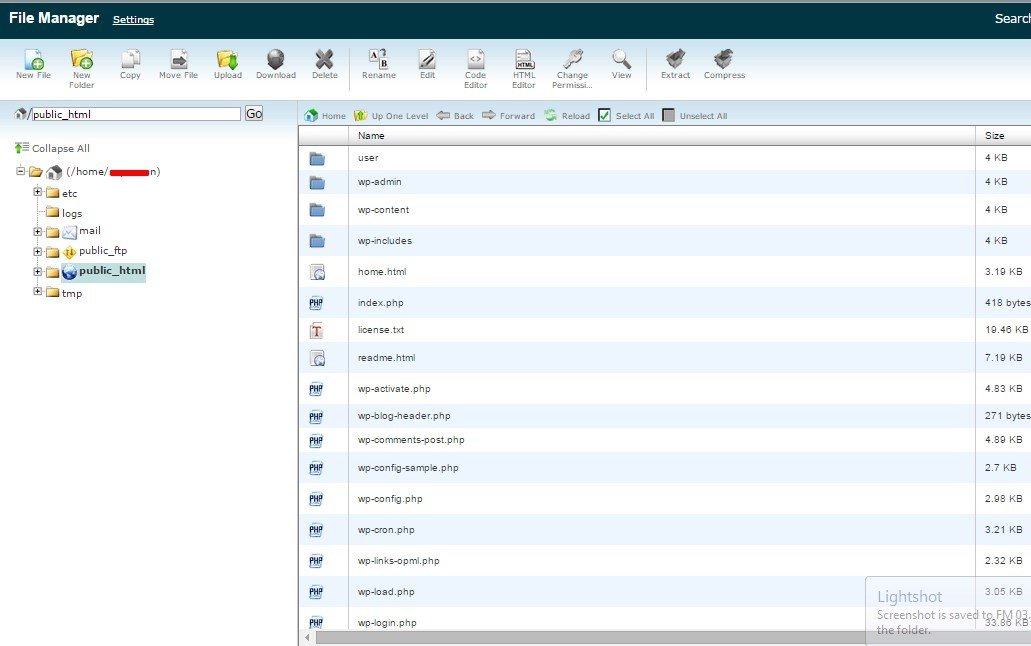Reload the file listing
The height and width of the screenshot is (646, 1031).
(567, 116)
